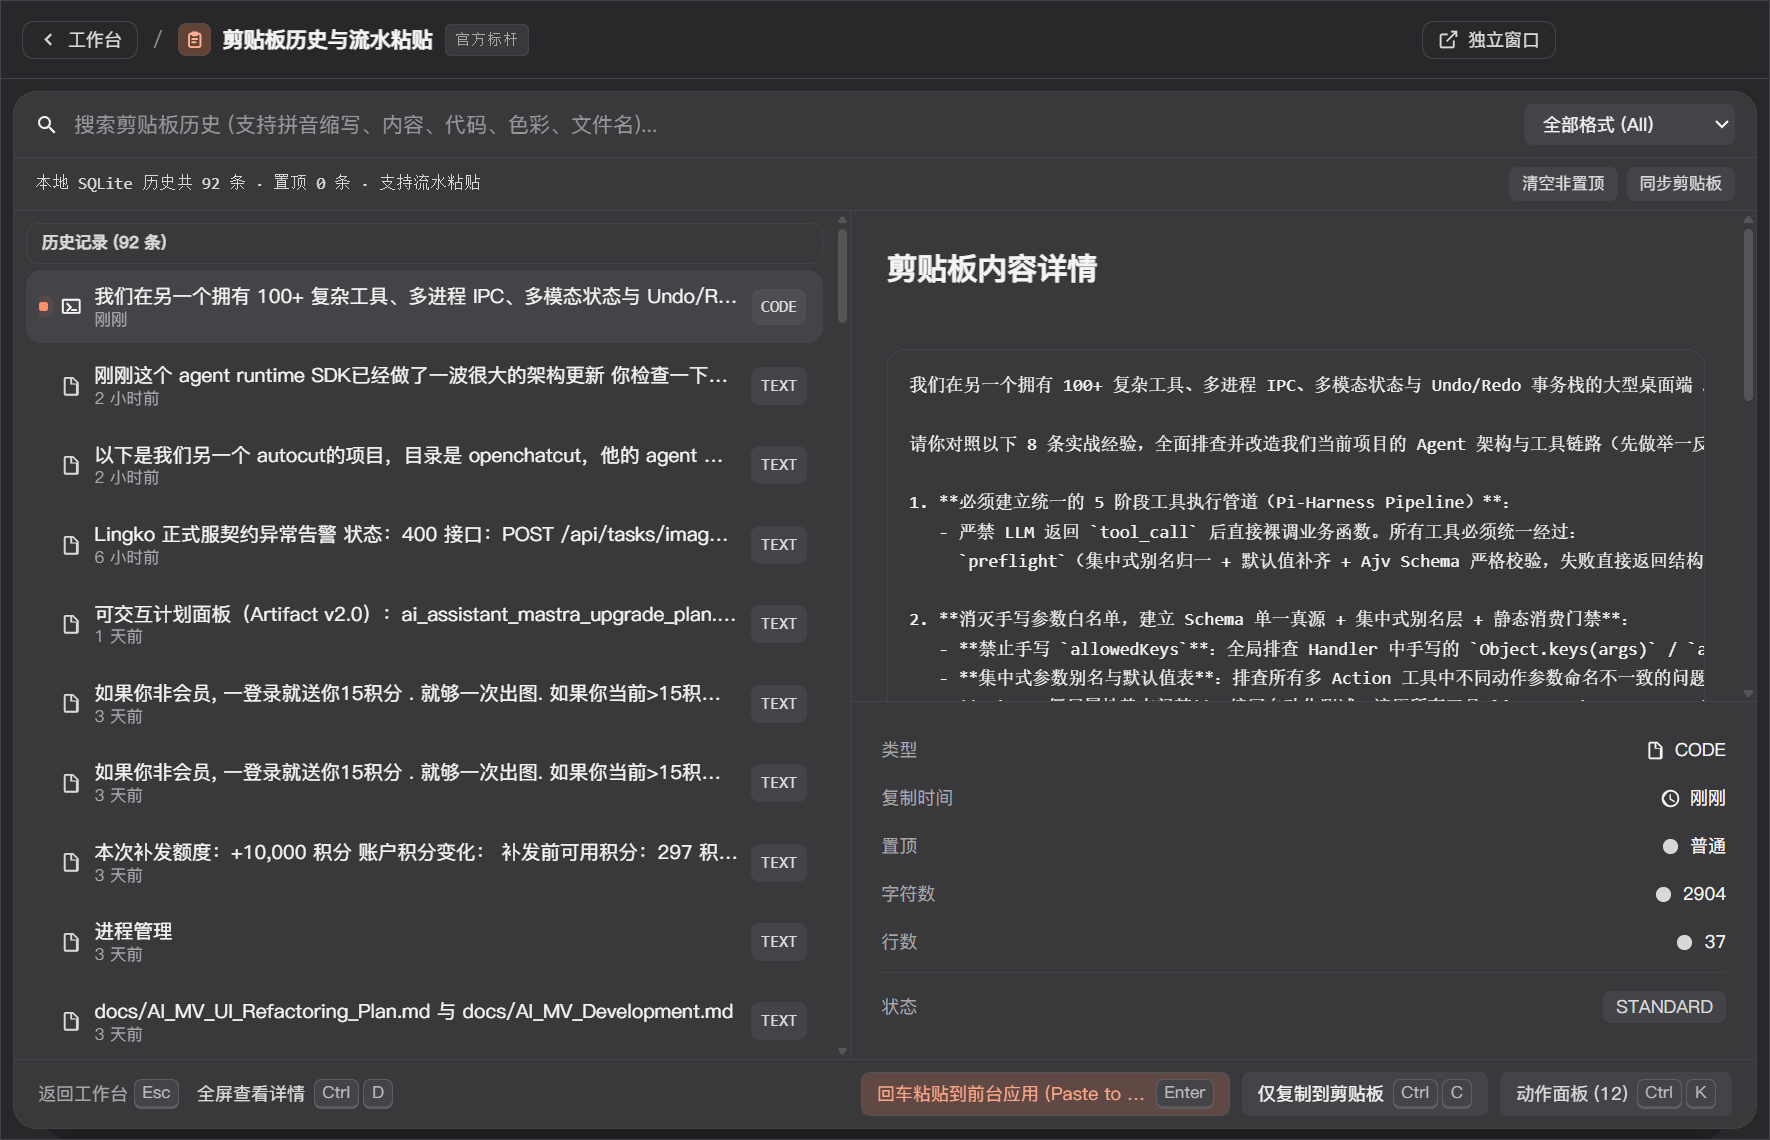1770x1140 pixels.
Task: Click the detail panel scrollbar thumb
Action: (1748, 315)
